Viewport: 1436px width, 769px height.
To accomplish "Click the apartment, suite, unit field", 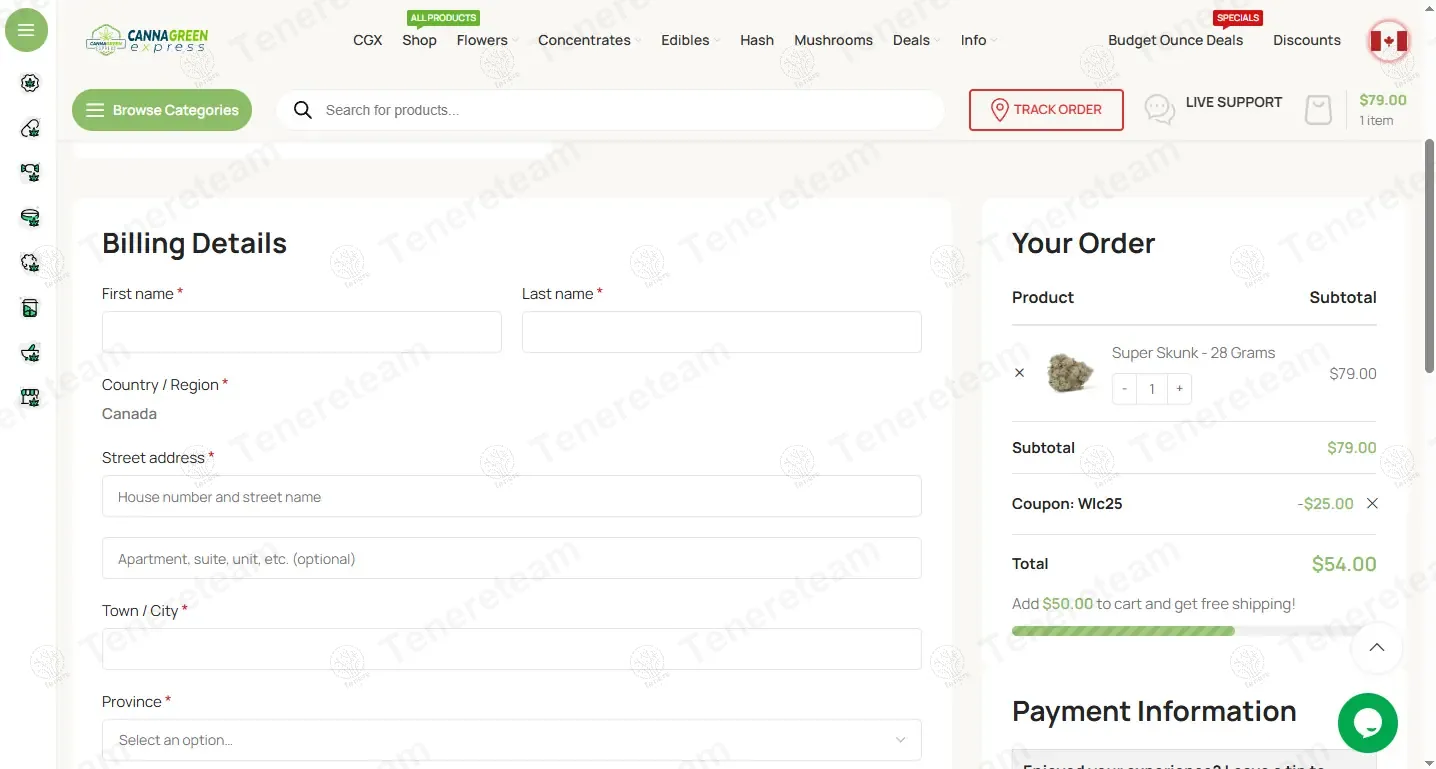I will click(x=512, y=558).
